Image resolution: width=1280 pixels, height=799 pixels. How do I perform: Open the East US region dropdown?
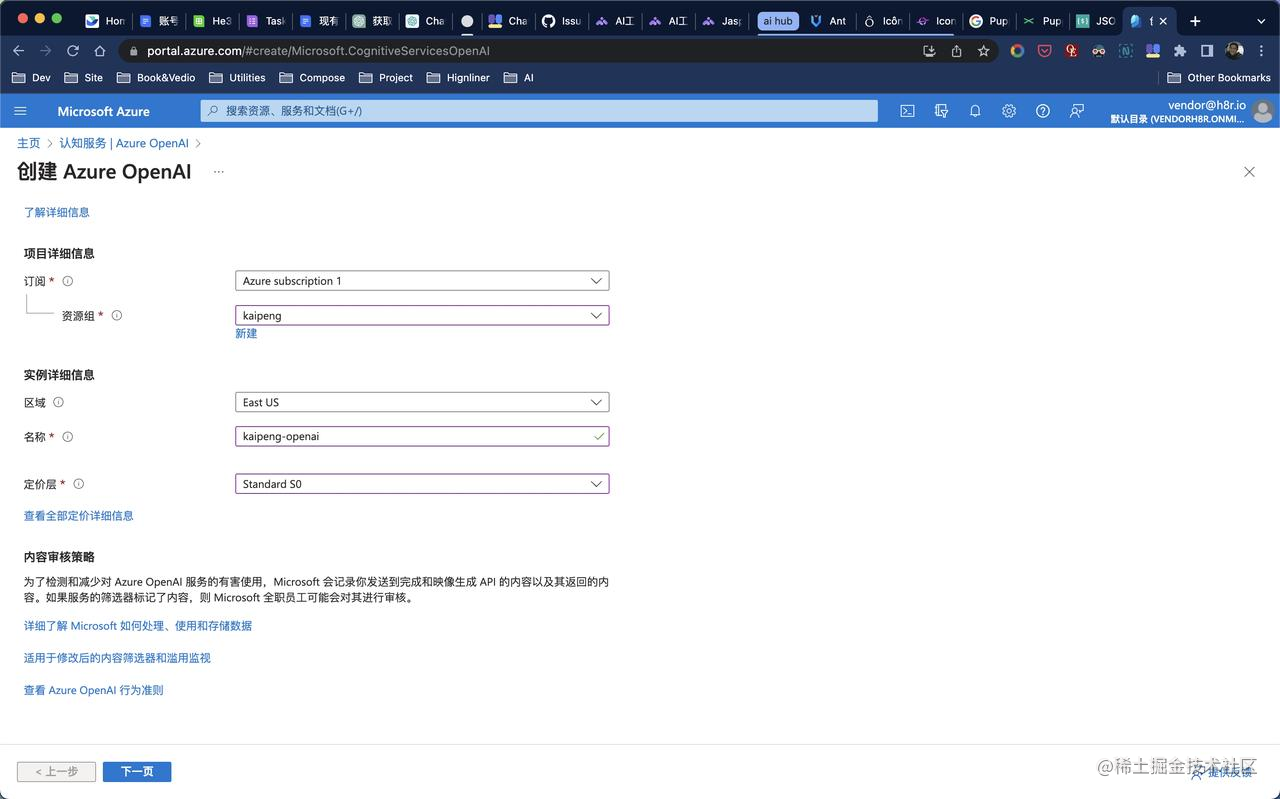click(x=421, y=402)
